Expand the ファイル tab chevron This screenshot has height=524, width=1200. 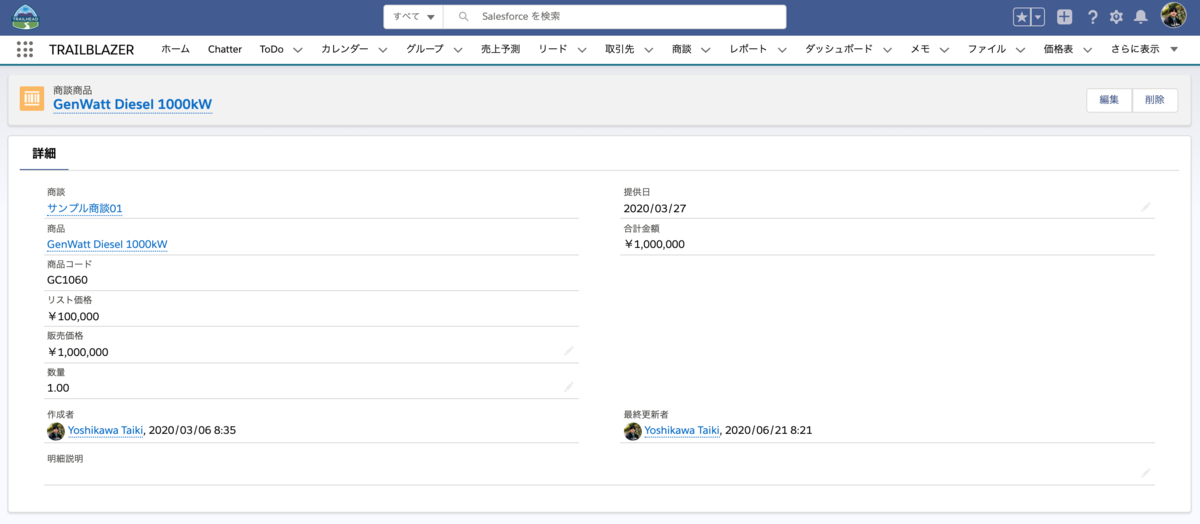click(1021, 49)
